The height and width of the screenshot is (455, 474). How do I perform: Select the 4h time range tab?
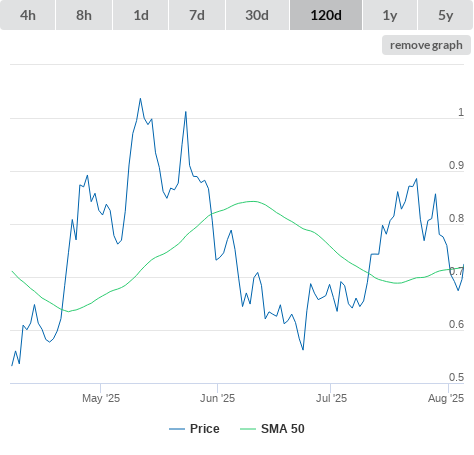[28, 15]
